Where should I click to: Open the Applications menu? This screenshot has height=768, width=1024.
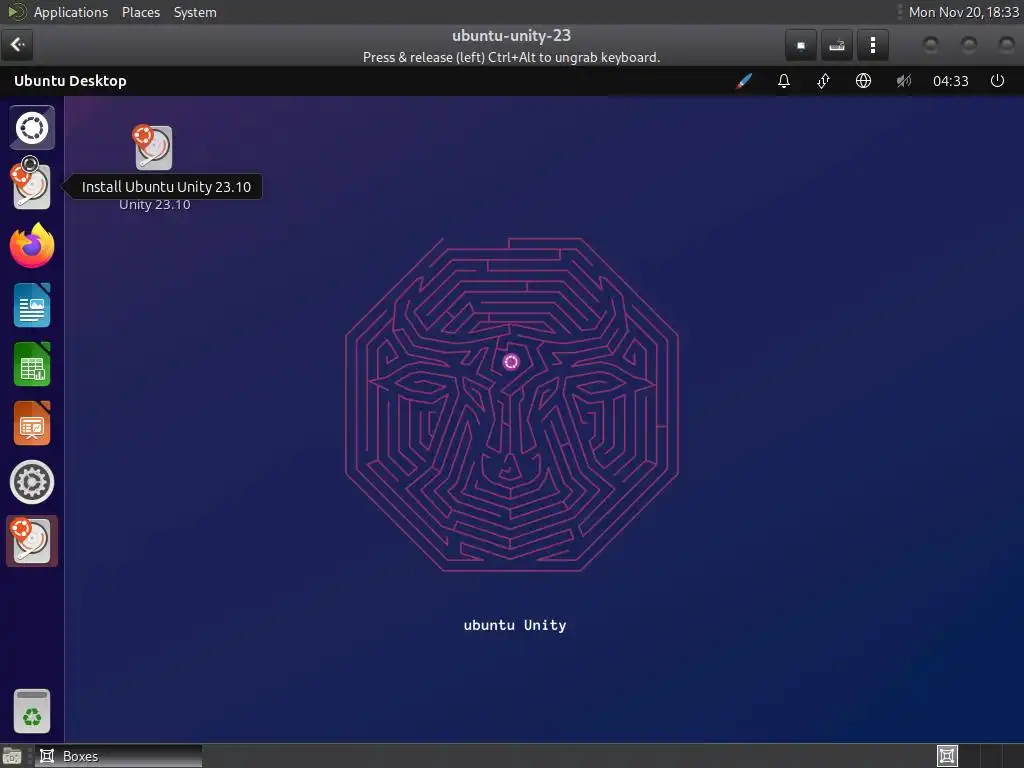click(71, 12)
